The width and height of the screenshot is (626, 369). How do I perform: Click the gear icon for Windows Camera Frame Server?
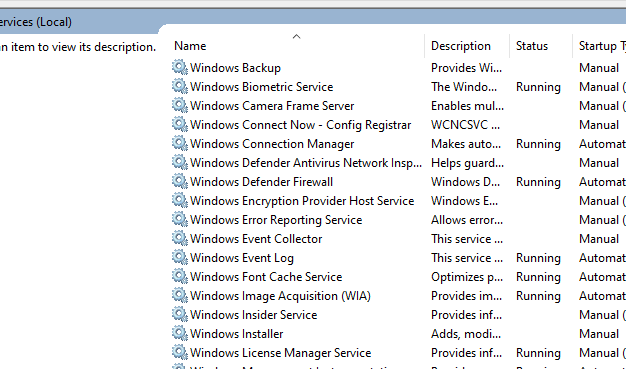coord(180,105)
